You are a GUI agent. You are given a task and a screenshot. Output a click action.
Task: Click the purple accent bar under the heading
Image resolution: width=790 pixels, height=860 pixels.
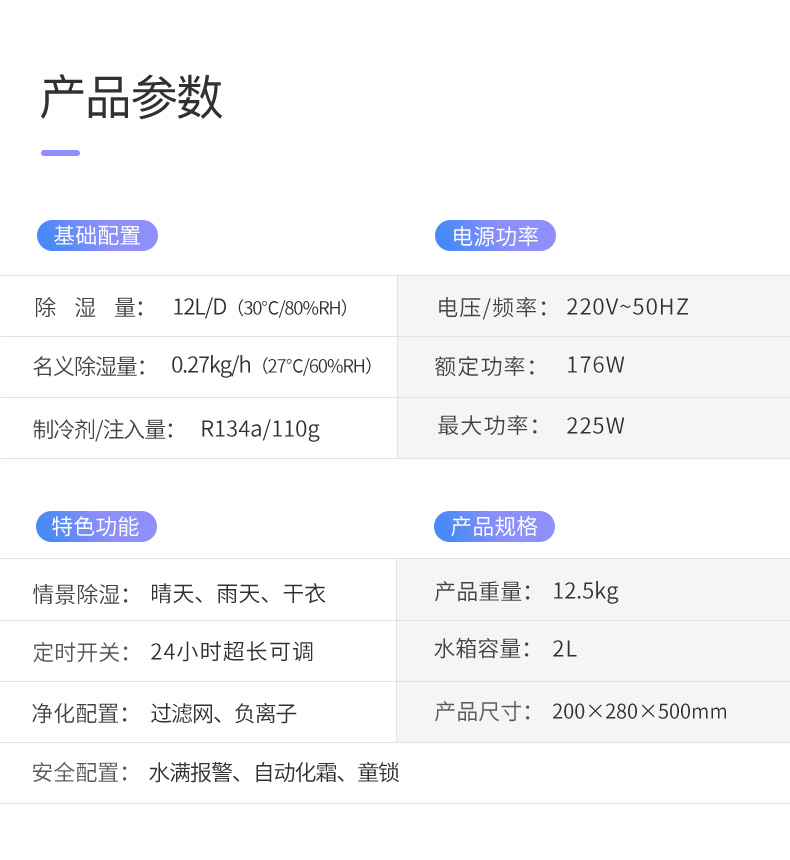click(x=60, y=153)
